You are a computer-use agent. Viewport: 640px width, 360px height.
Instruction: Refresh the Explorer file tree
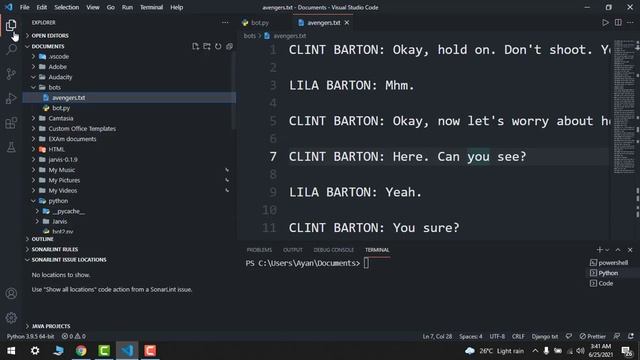(x=218, y=47)
